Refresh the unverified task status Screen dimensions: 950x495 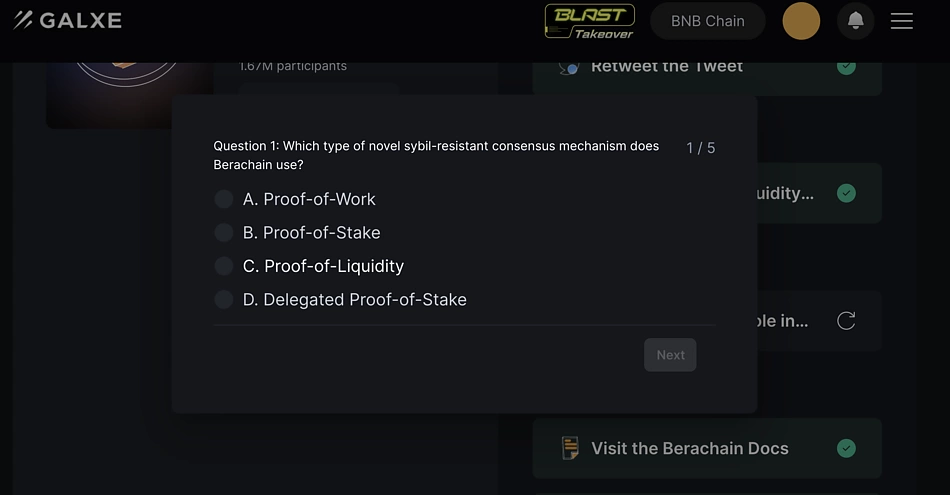pyautogui.click(x=846, y=321)
